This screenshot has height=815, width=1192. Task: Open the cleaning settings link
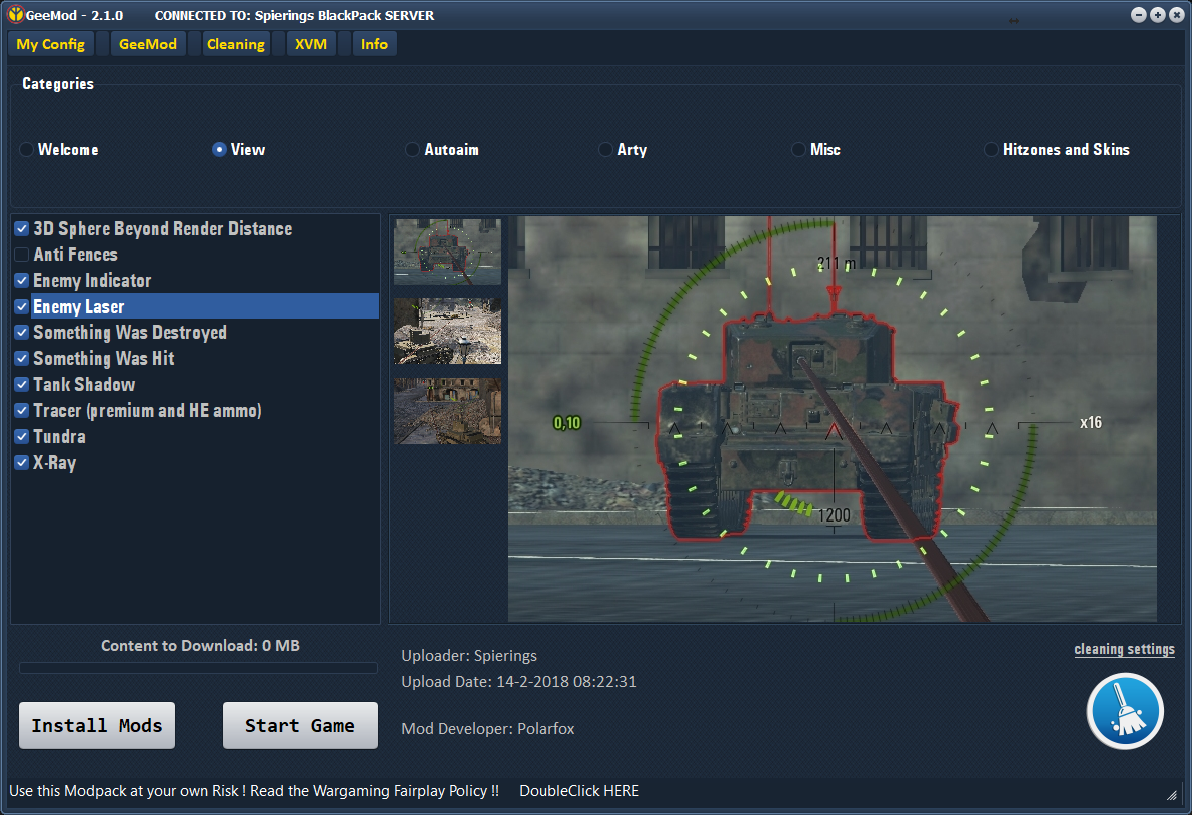(x=1124, y=649)
